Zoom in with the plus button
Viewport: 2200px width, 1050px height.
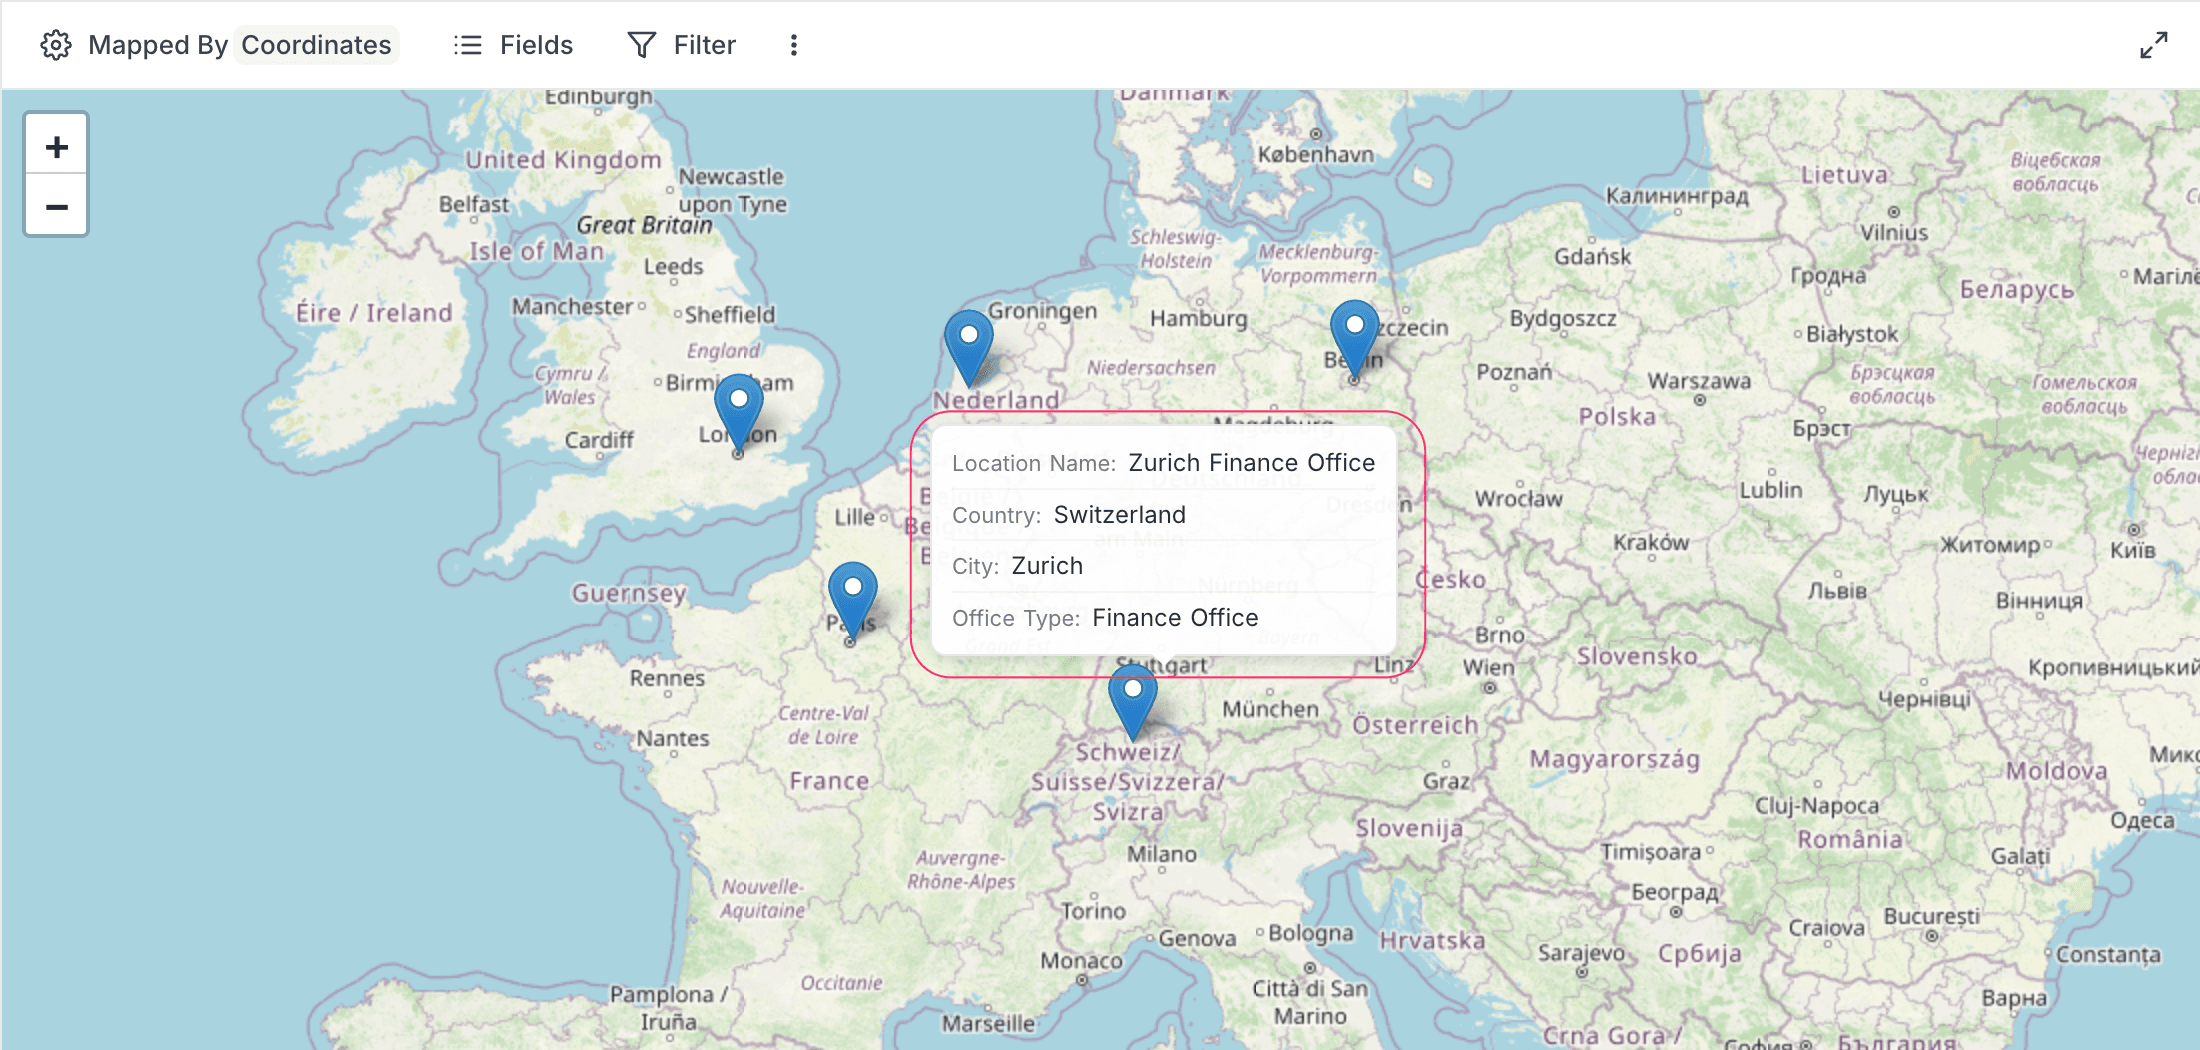click(x=57, y=147)
